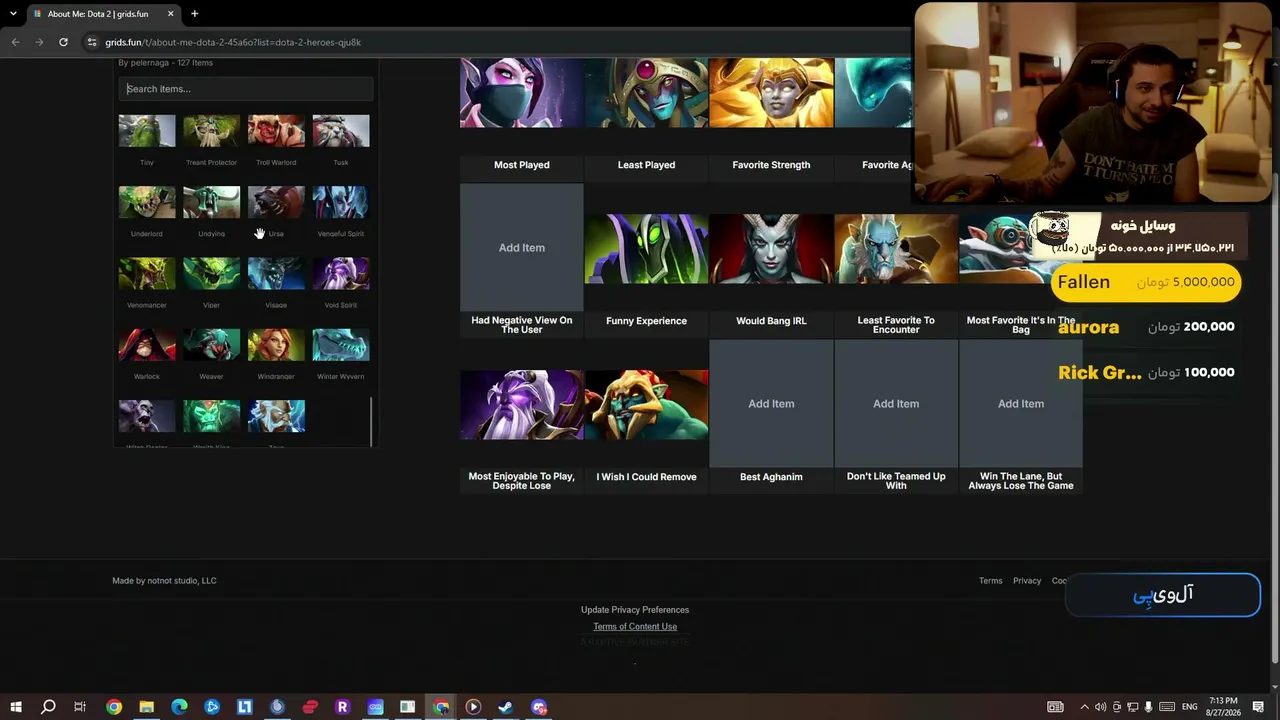Launch Google Chrome from taskbar
Image resolution: width=1280 pixels, height=720 pixels.
(114, 707)
